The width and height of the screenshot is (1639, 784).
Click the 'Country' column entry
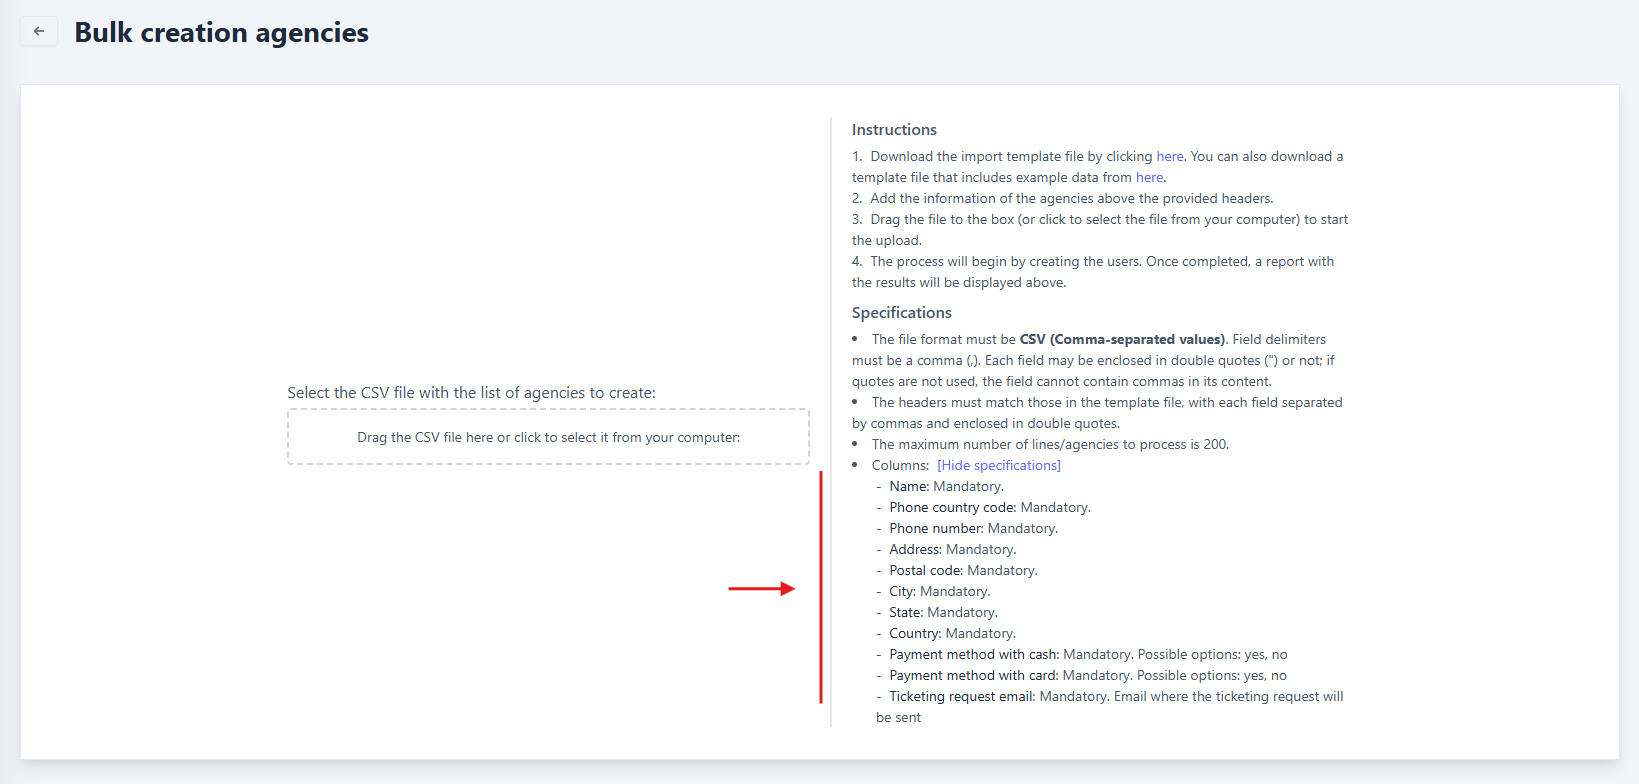click(x=951, y=633)
